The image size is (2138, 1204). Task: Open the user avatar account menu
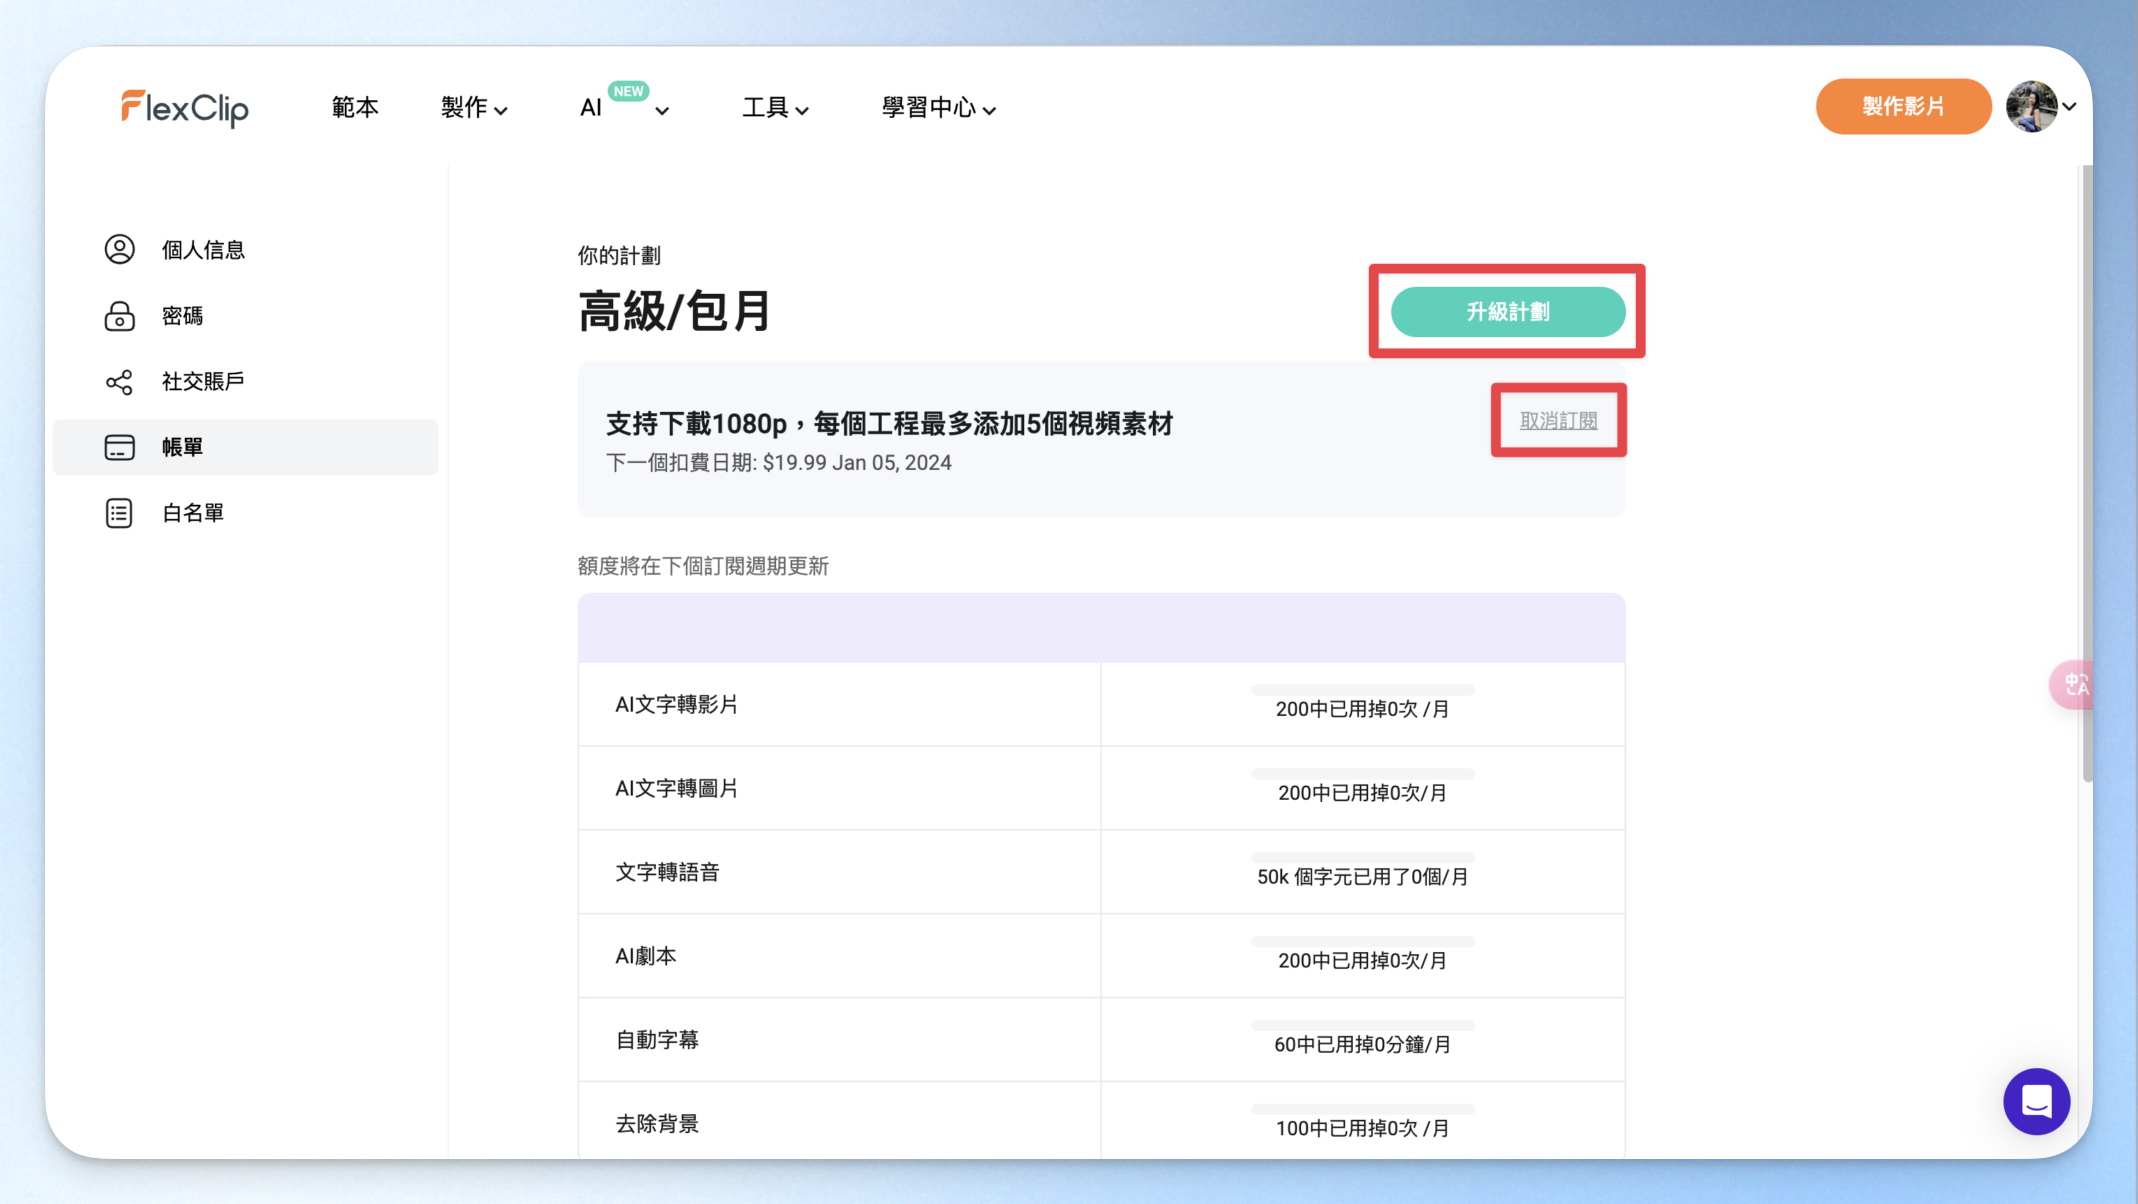coord(2041,106)
